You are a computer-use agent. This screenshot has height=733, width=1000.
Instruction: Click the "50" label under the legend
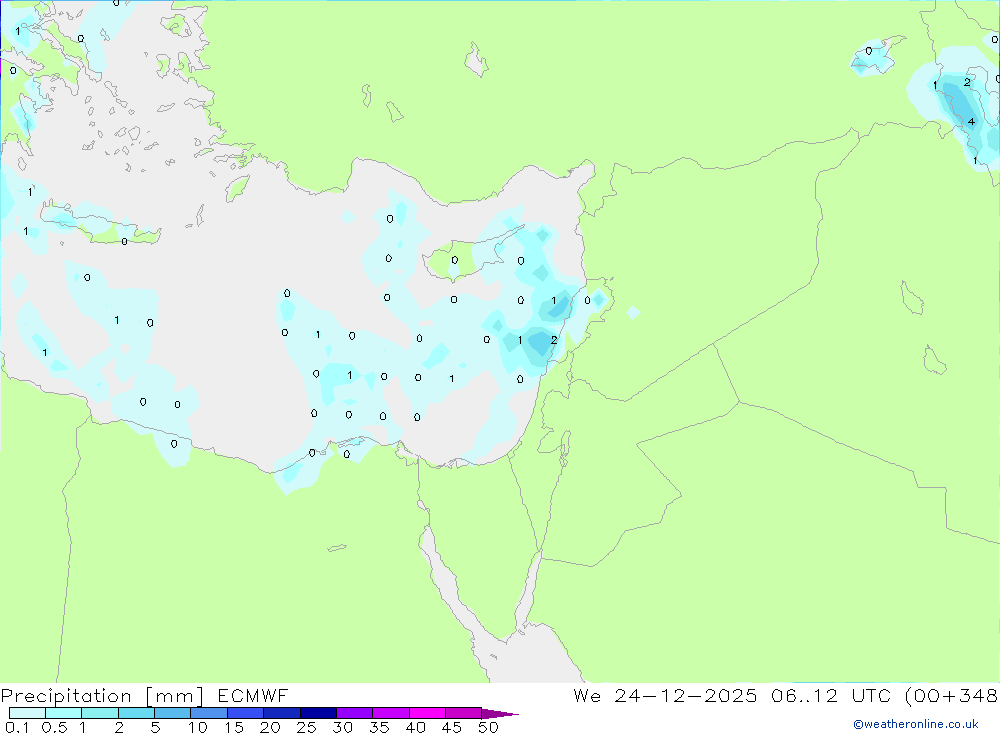(x=488, y=727)
